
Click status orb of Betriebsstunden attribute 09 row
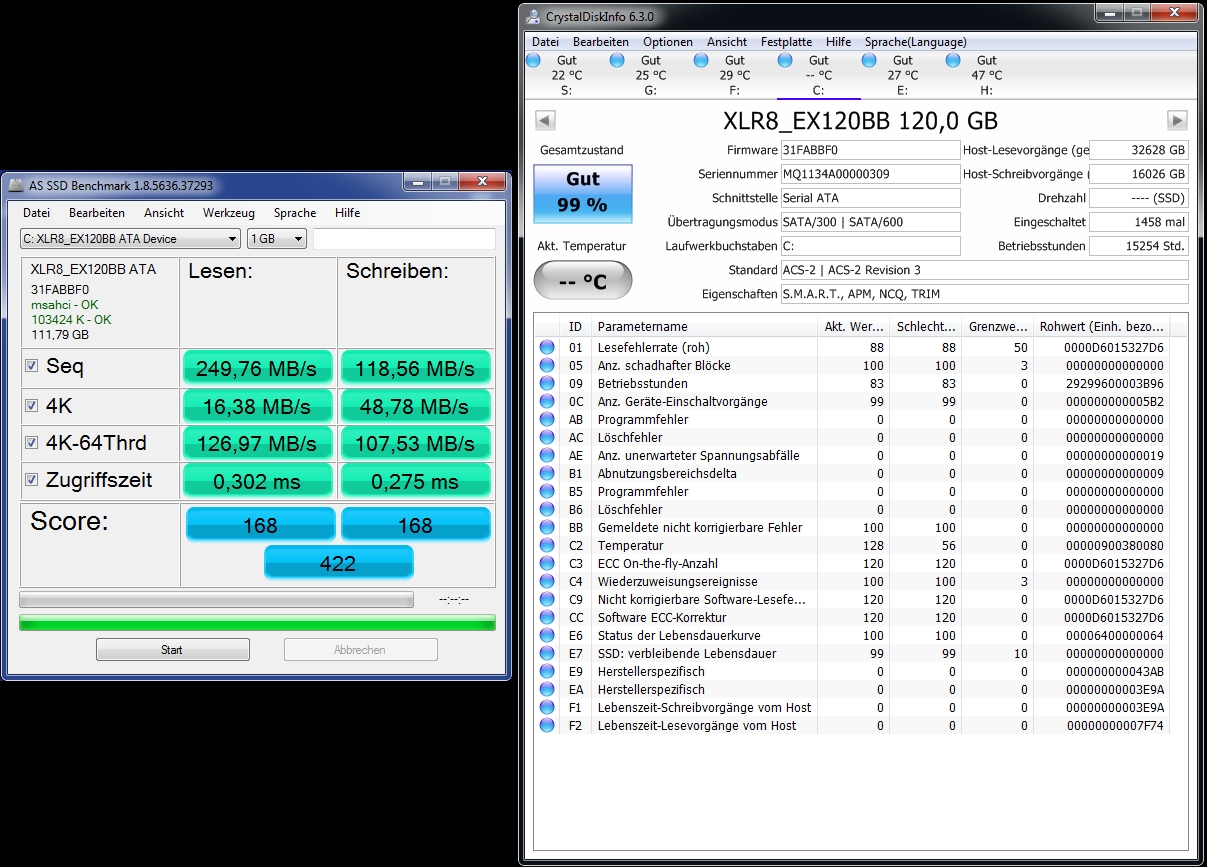pos(547,383)
